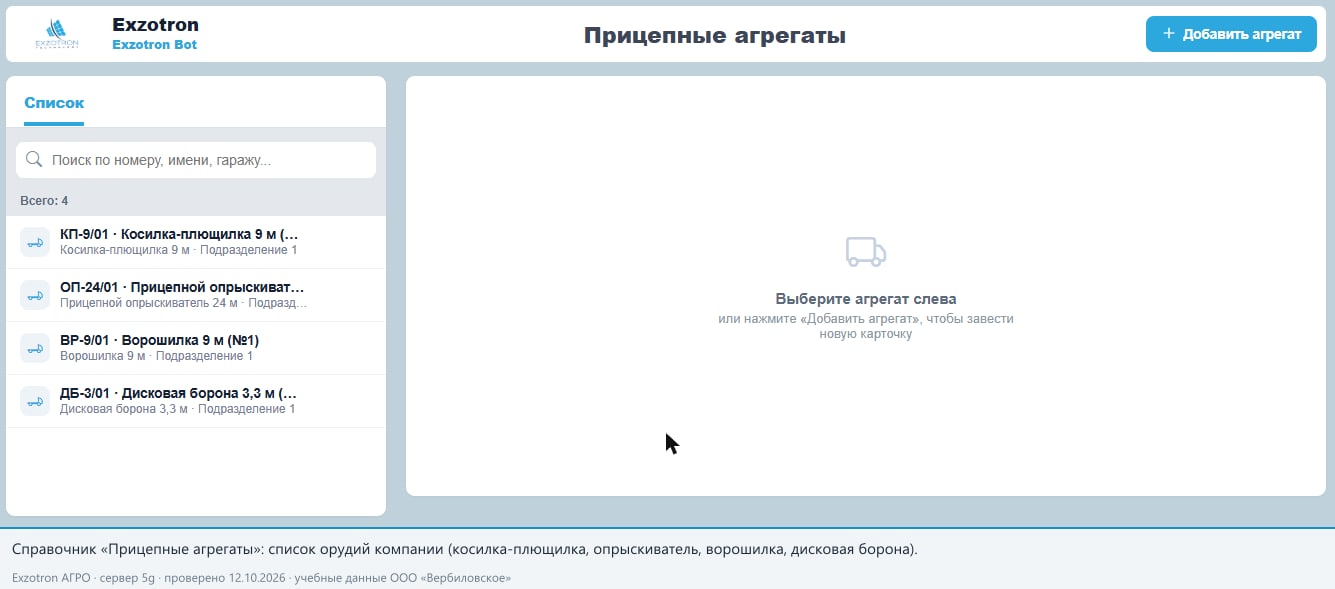The width and height of the screenshot is (1335, 589).
Task: Click the Справочник «Прицепные агрегаты» description line
Action: [464, 550]
